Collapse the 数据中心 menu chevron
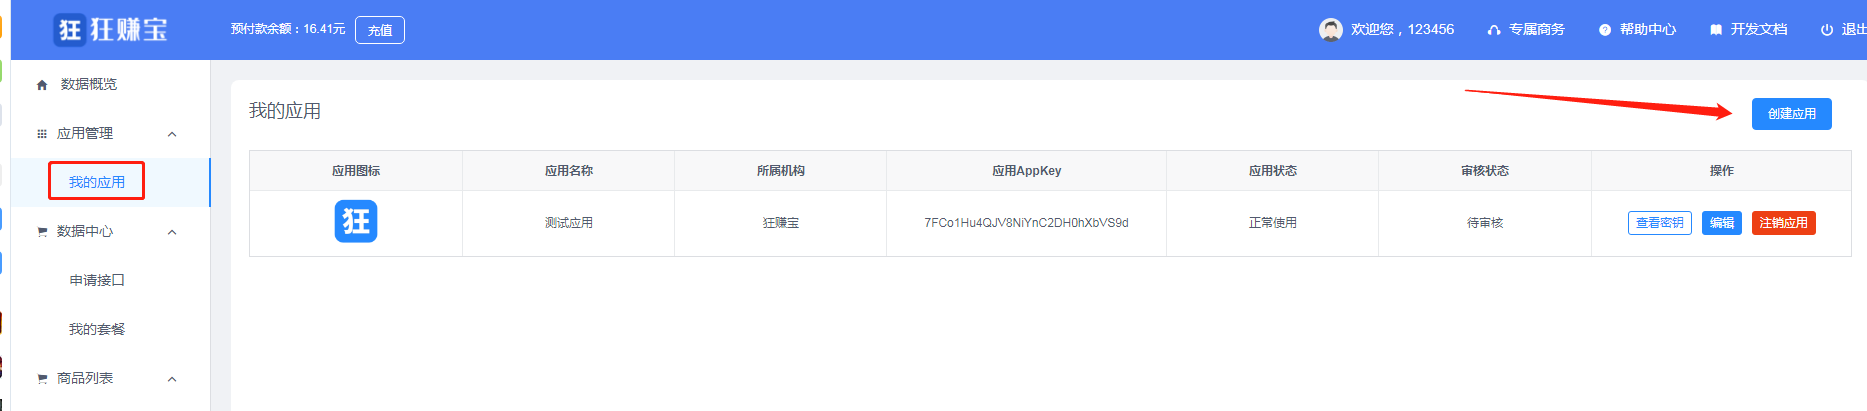The width and height of the screenshot is (1867, 411). [x=172, y=232]
